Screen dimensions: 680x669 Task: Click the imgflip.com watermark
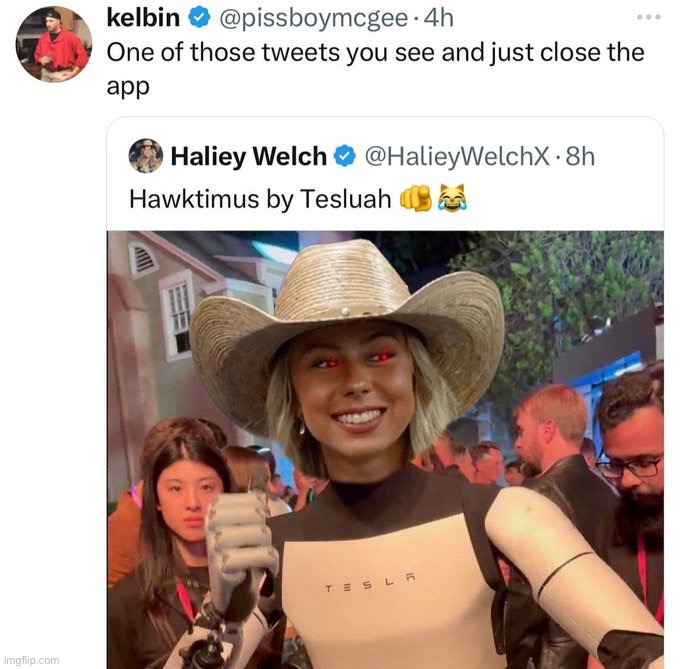[x=31, y=660]
